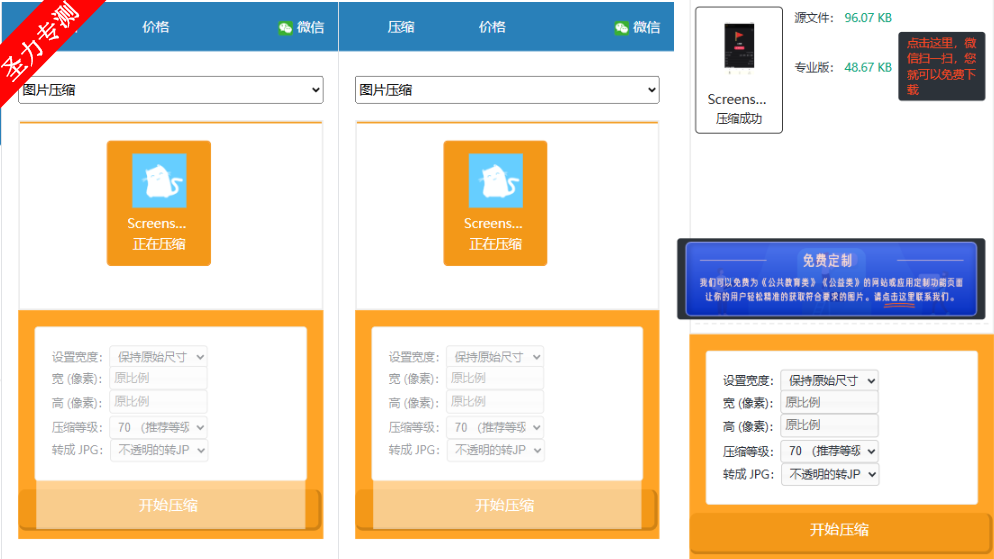Open the 设置宽度 dropdown in the right panel
Image resolution: width=994 pixels, height=559 pixels.
coord(829,380)
